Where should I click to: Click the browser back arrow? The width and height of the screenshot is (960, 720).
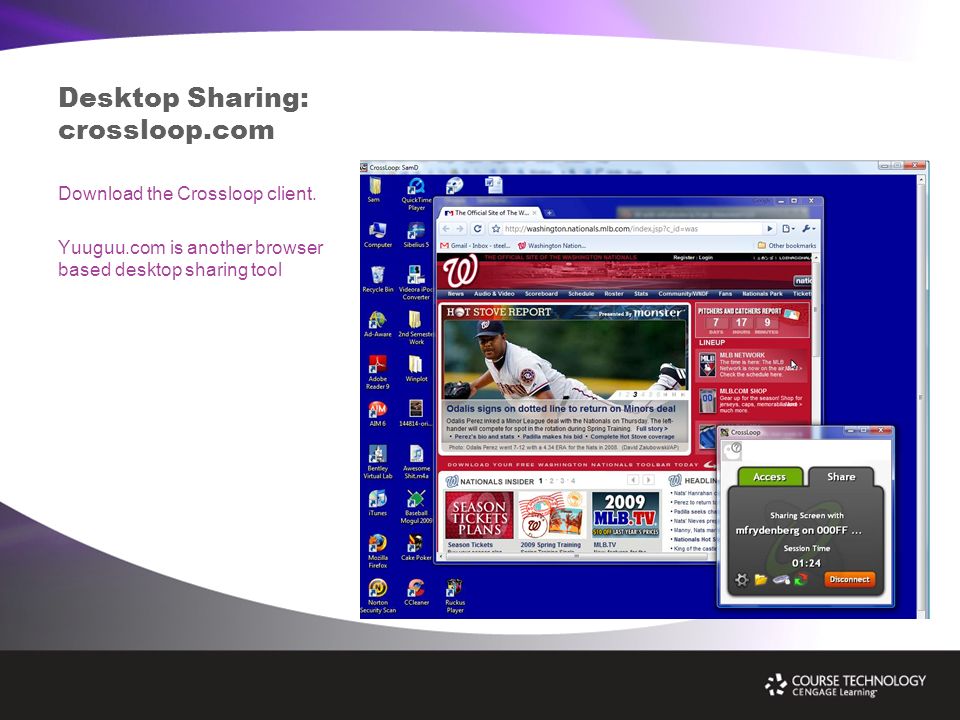(446, 228)
